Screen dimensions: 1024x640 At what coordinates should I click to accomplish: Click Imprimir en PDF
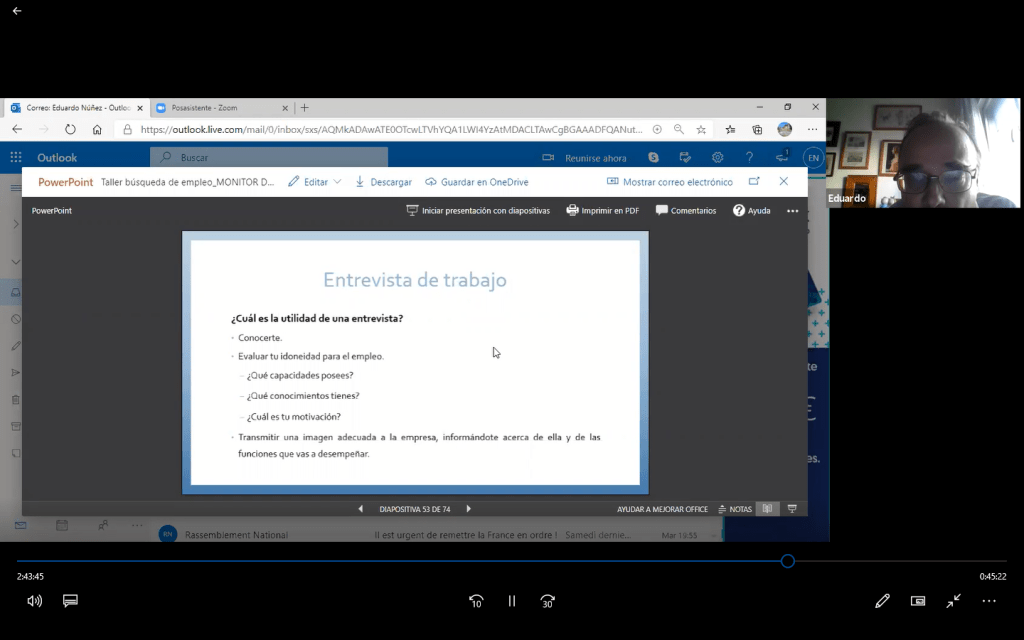pos(602,211)
